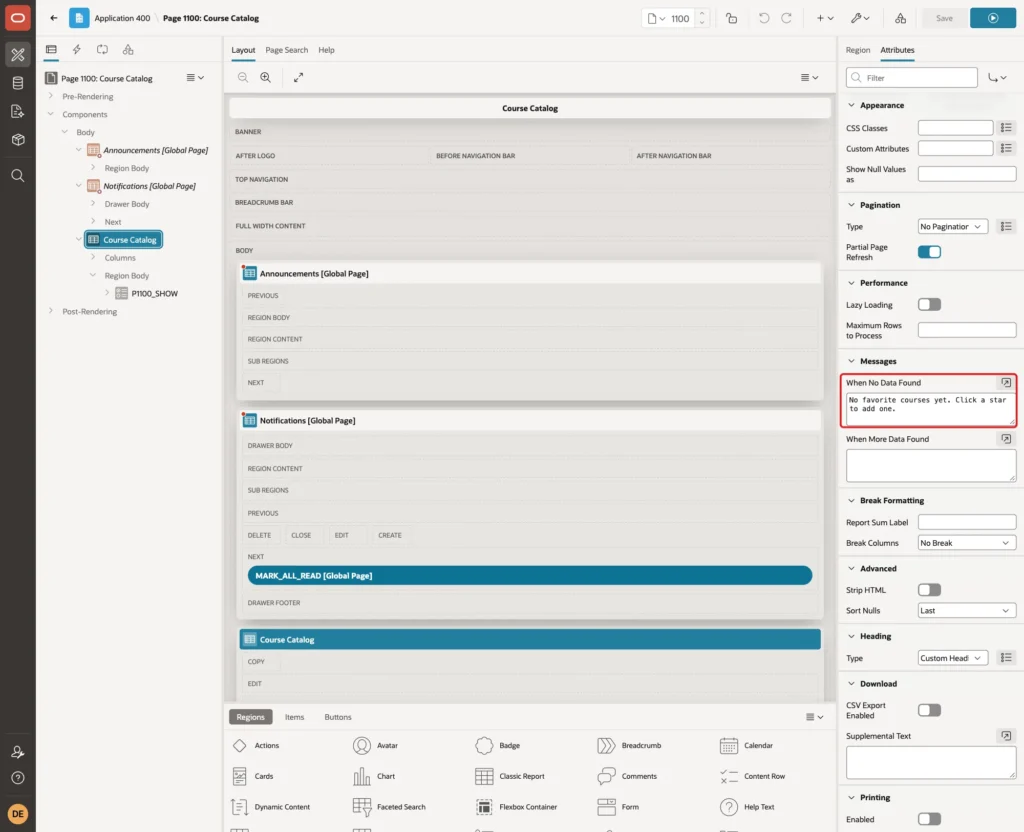The image size is (1024, 832).
Task: Click the MARK_ALL_READ [Global Page] button
Action: pos(530,575)
